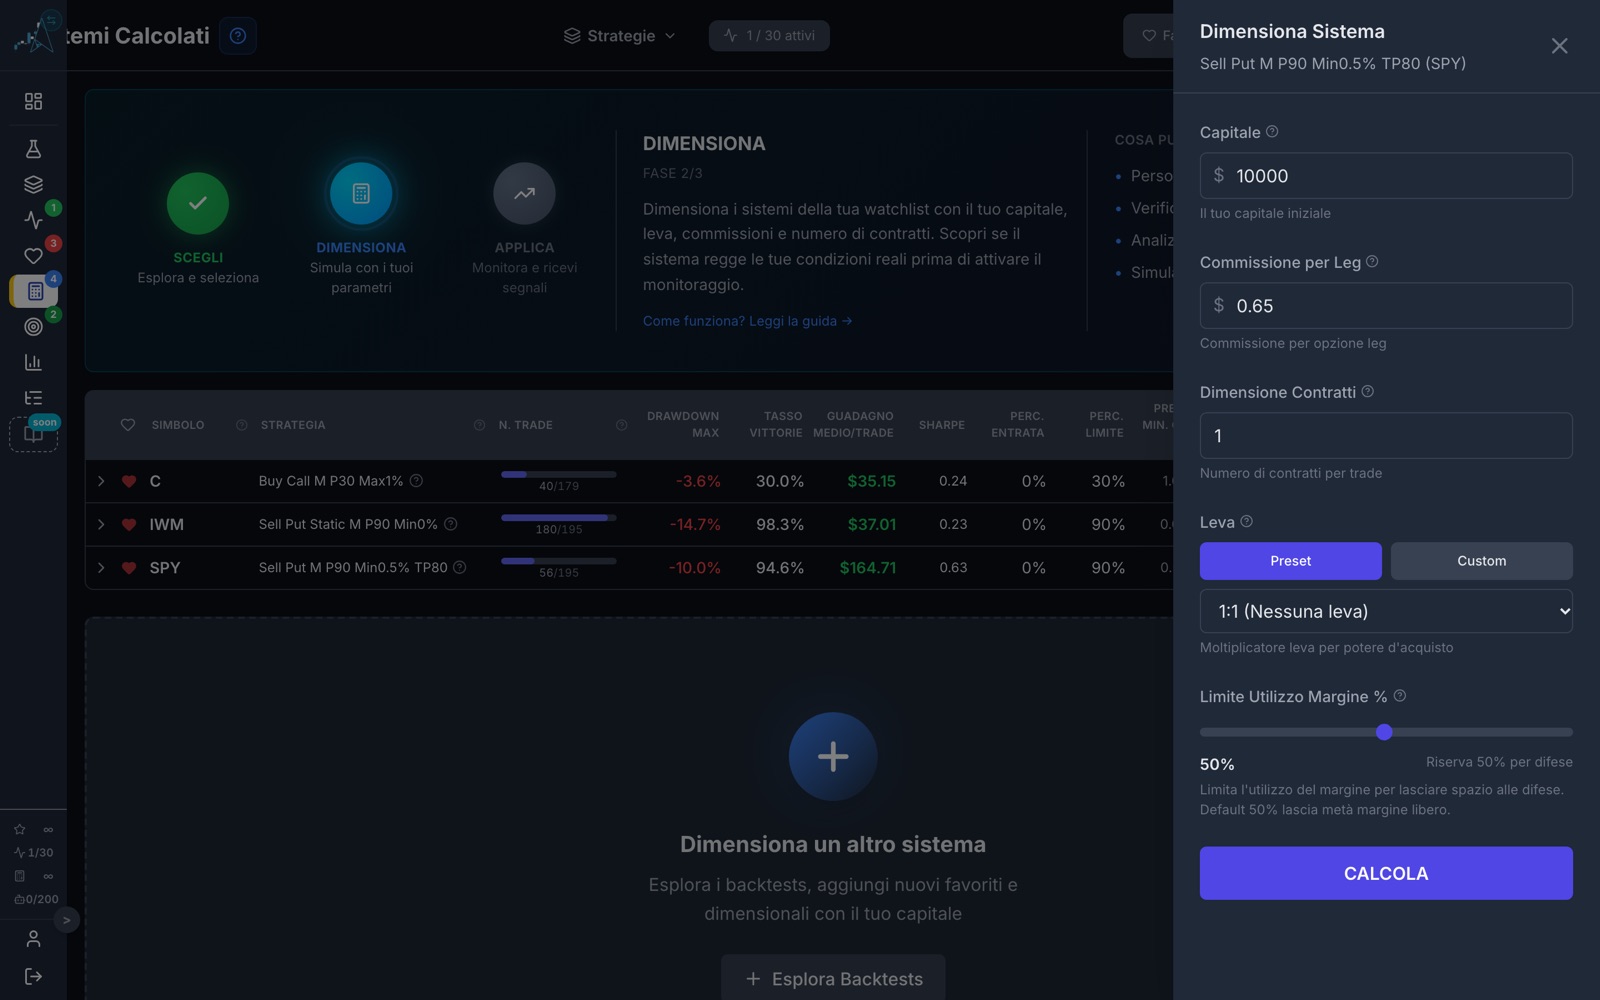
Task: Click the Esplora Backtests button
Action: point(833,978)
